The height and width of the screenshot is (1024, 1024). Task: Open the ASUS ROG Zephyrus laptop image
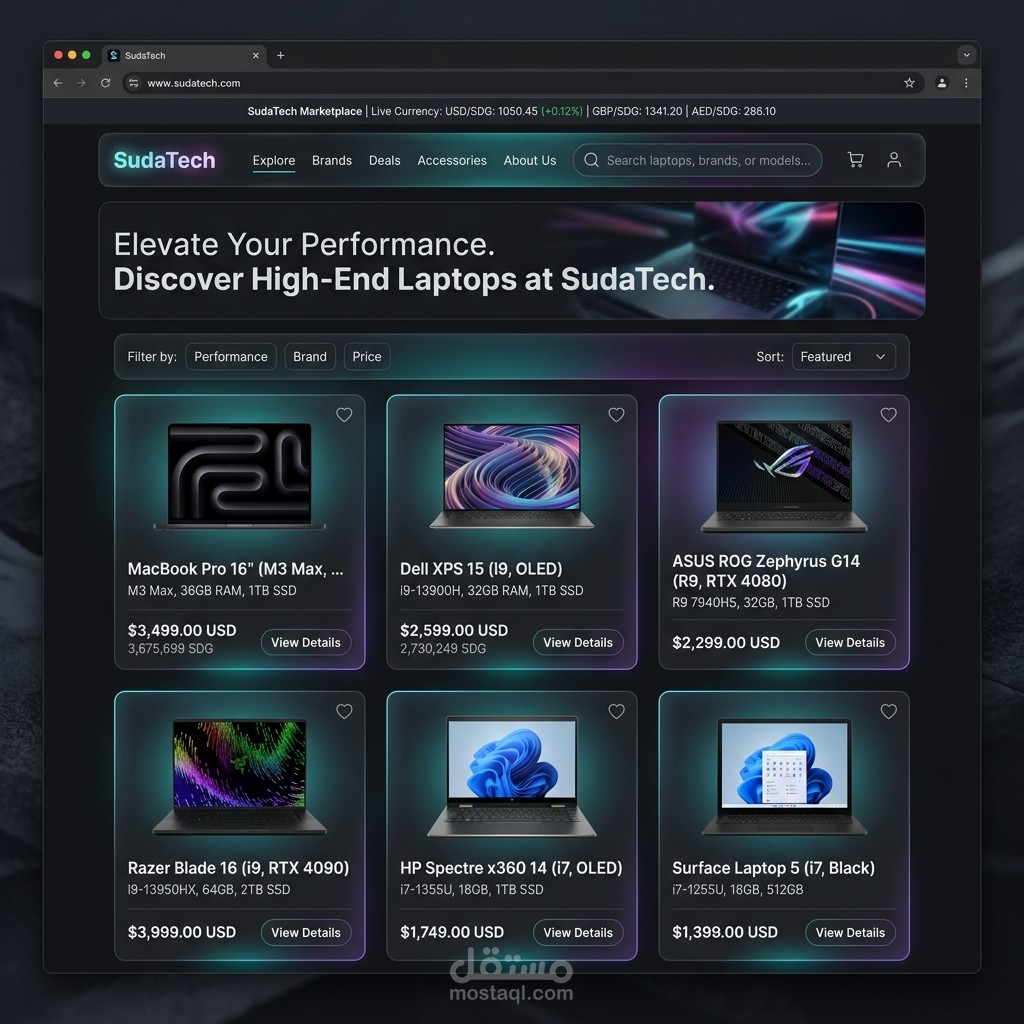[x=784, y=475]
